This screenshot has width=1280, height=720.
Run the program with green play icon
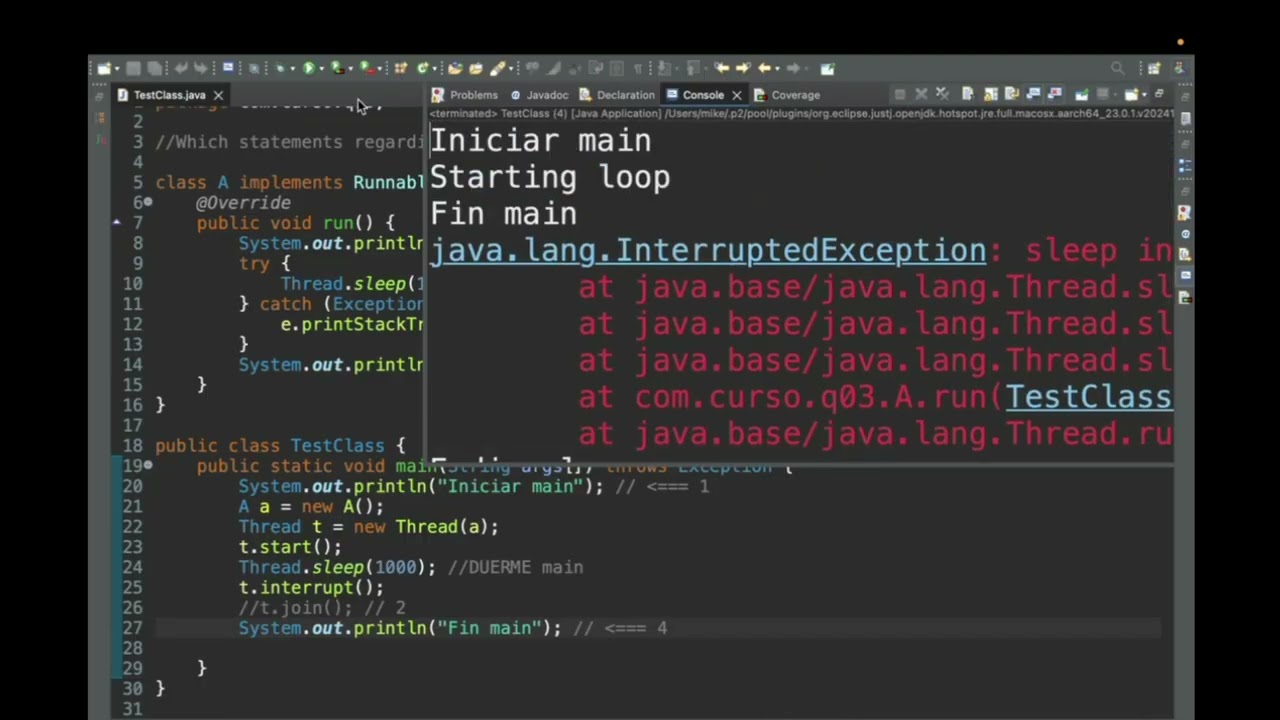309,69
